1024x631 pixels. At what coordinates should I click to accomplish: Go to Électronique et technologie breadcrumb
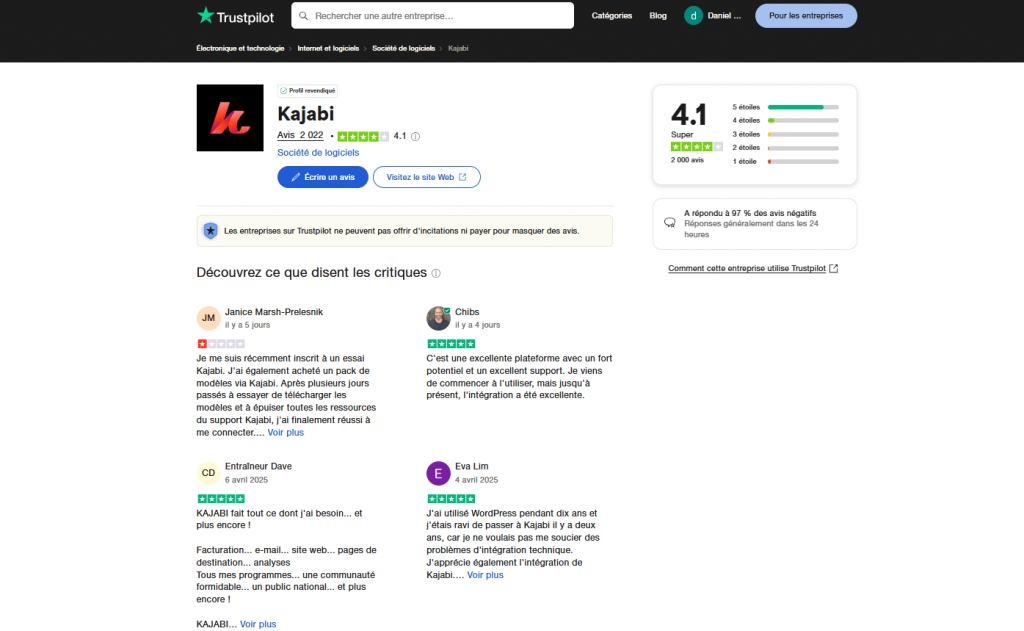point(240,48)
